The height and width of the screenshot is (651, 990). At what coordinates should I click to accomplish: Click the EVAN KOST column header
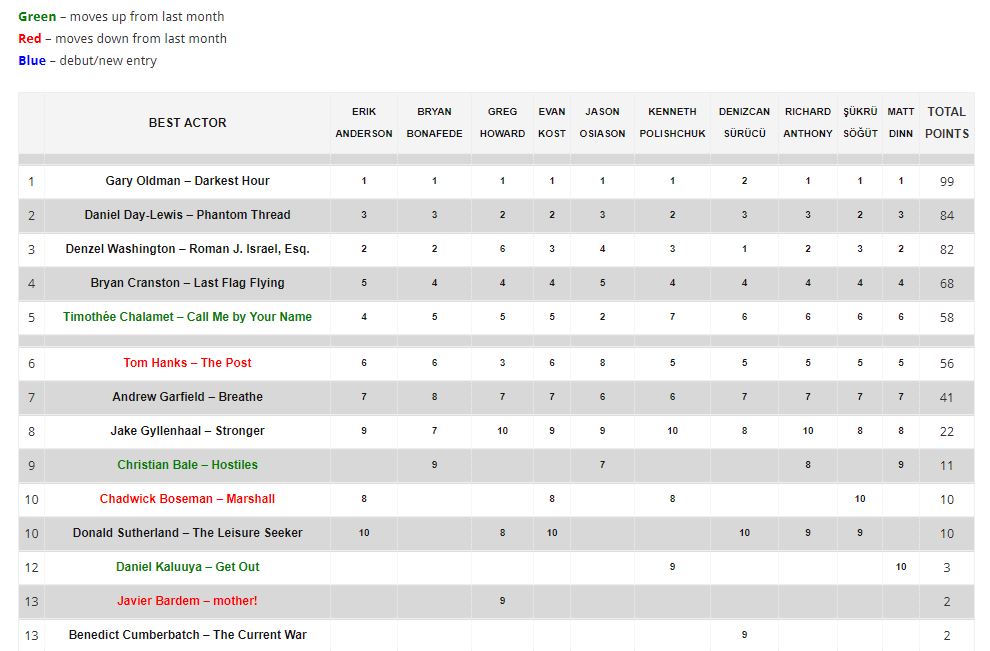(x=552, y=122)
